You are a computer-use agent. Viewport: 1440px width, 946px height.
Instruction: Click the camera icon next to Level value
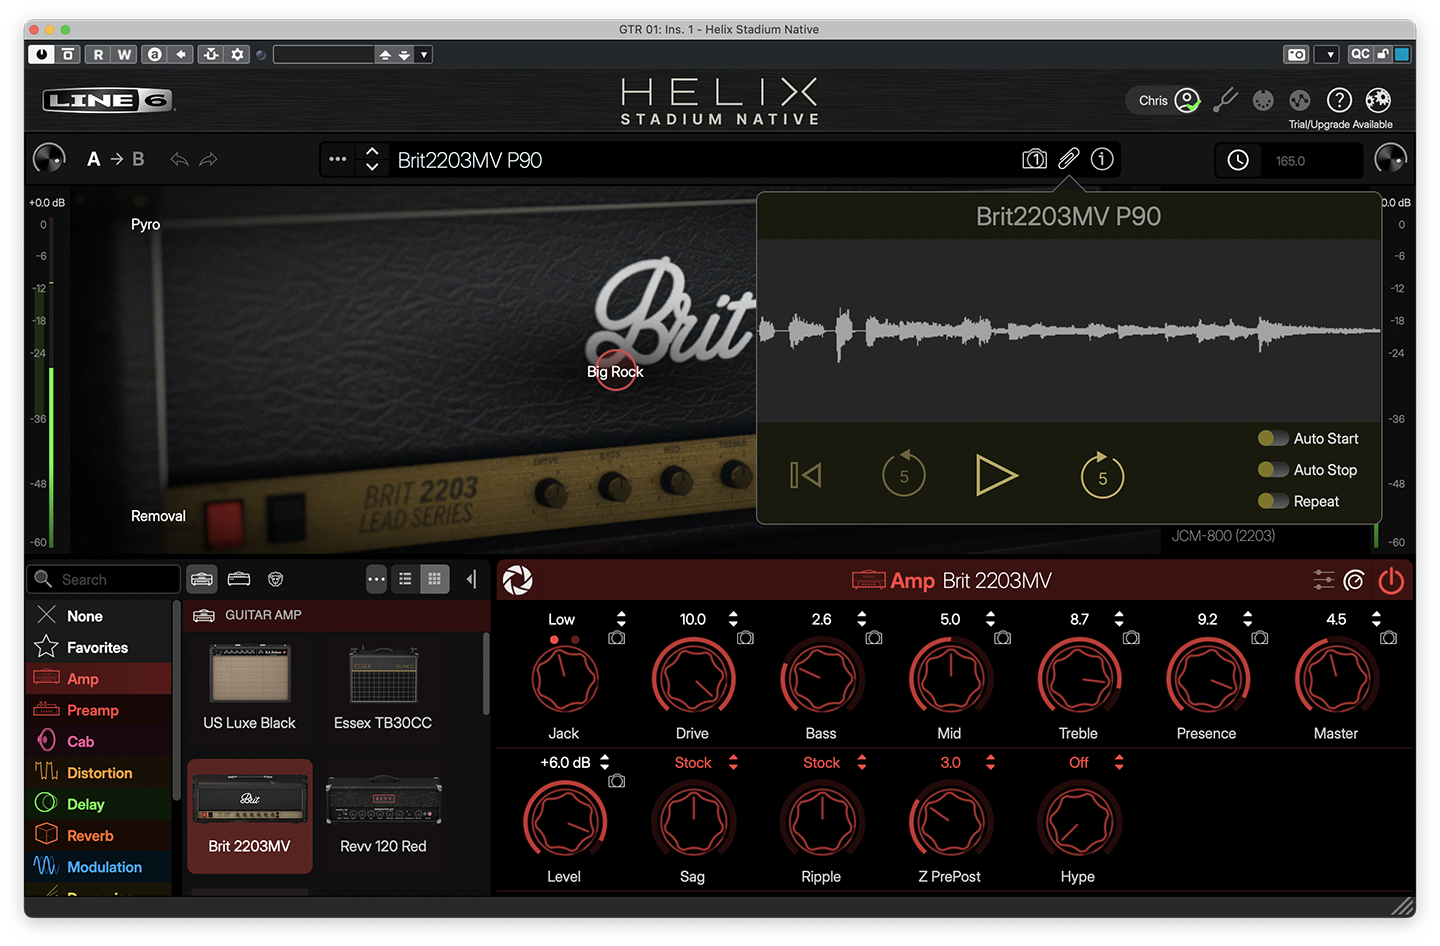617,781
